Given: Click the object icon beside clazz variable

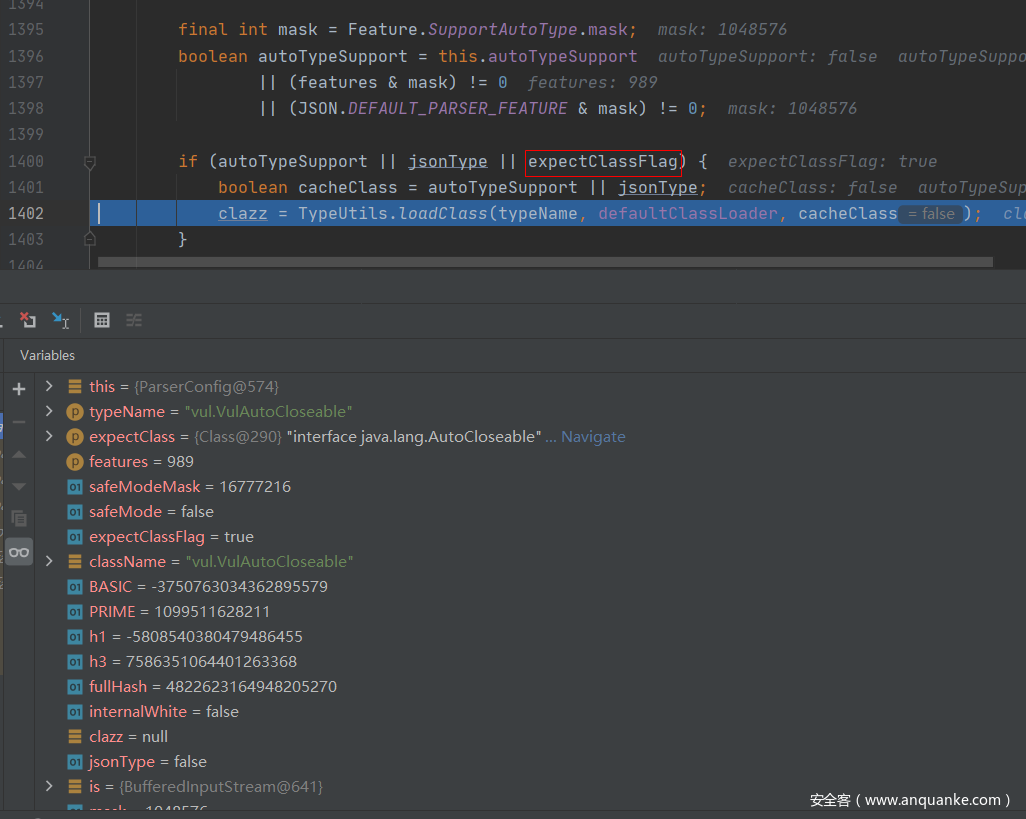Looking at the screenshot, I should pos(75,737).
